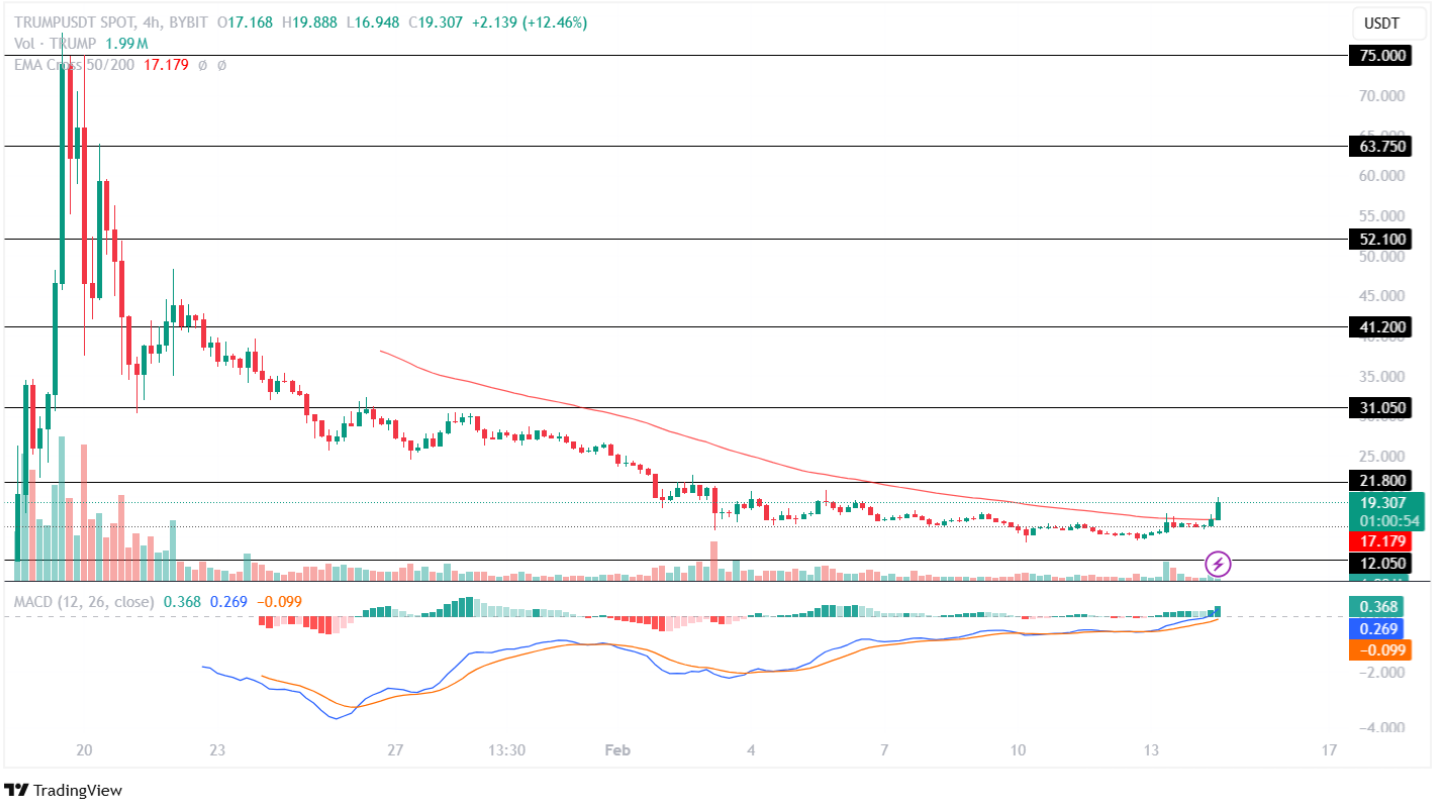1435x802 pixels.
Task: Select the 12.050 horizontal line price label
Action: [1380, 563]
